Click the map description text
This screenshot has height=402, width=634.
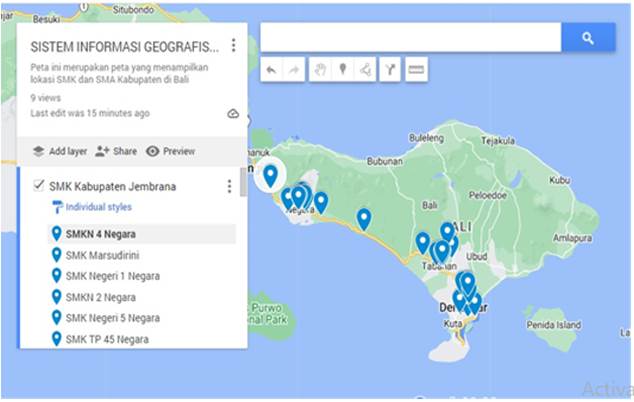(x=119, y=73)
